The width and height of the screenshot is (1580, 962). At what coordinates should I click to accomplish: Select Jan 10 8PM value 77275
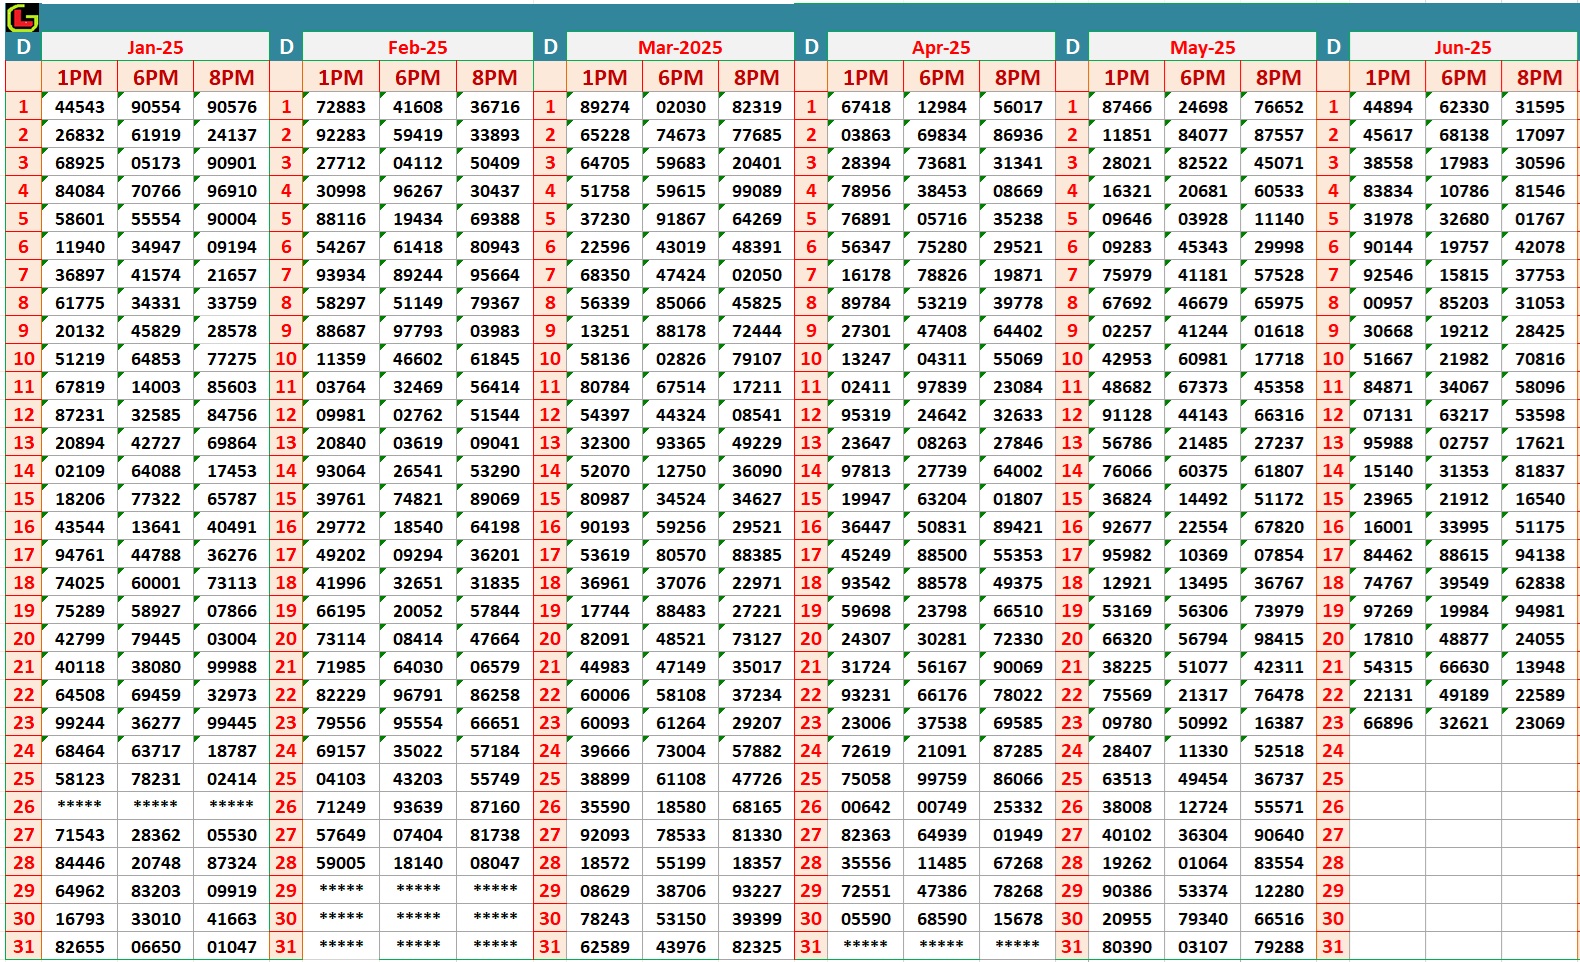232,358
